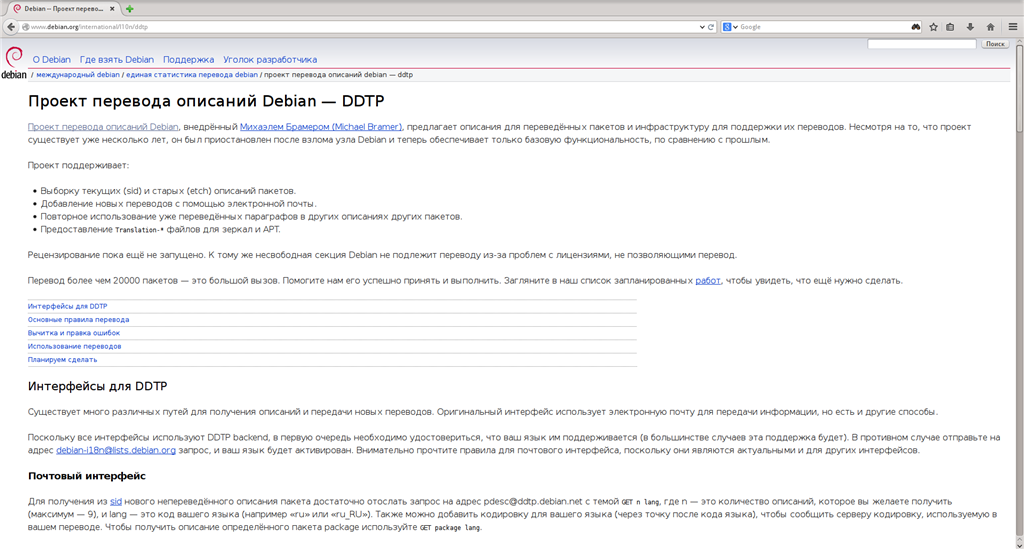Select the Debian tab title
1024x549 pixels.
pyautogui.click(x=63, y=9)
